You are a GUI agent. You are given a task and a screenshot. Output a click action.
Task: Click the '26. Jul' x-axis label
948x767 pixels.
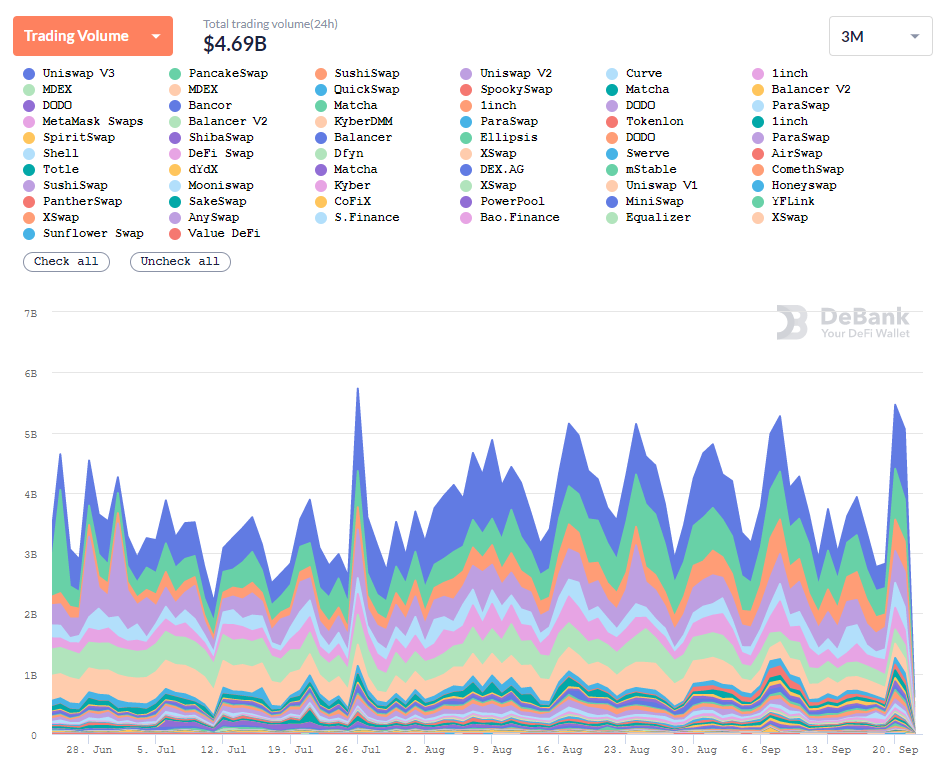tap(358, 749)
